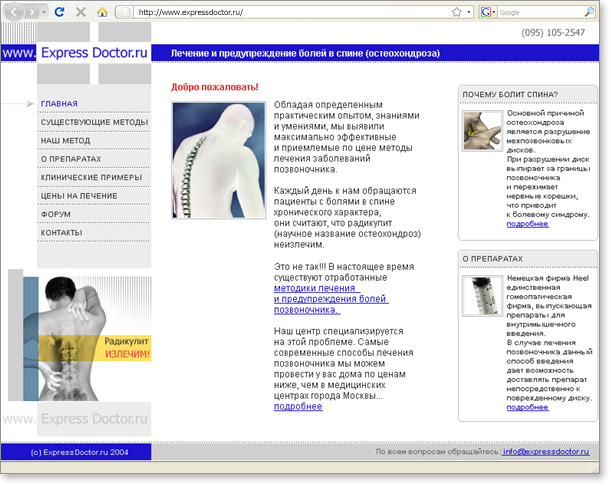This screenshot has width=611, height=486.
Task: Open the address bar dropdown arrow
Action: pyautogui.click(x=468, y=12)
